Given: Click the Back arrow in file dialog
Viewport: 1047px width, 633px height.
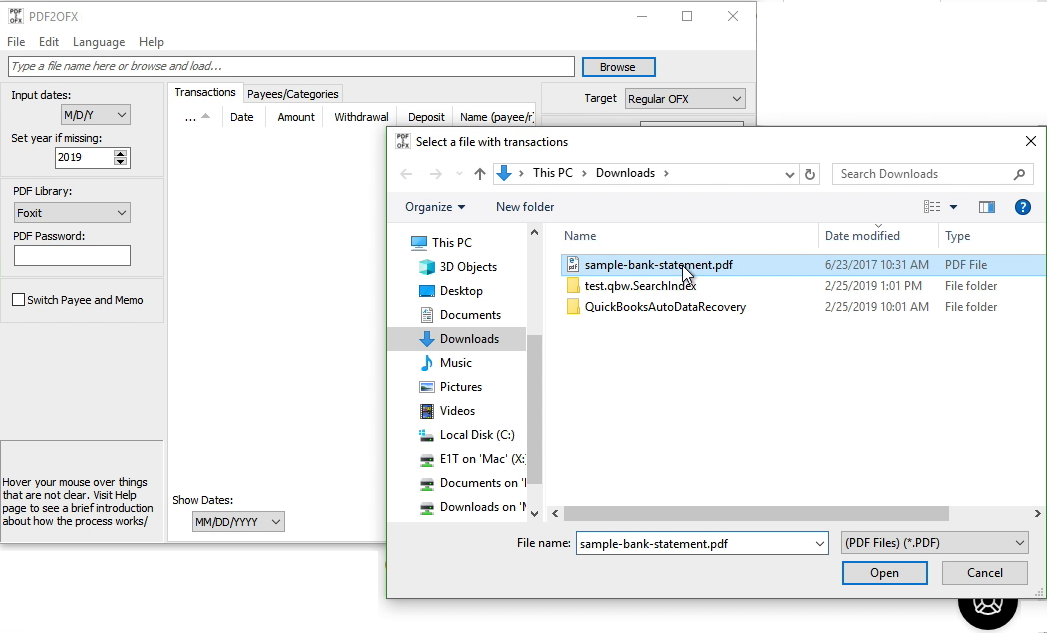Looking at the screenshot, I should click(x=406, y=174).
